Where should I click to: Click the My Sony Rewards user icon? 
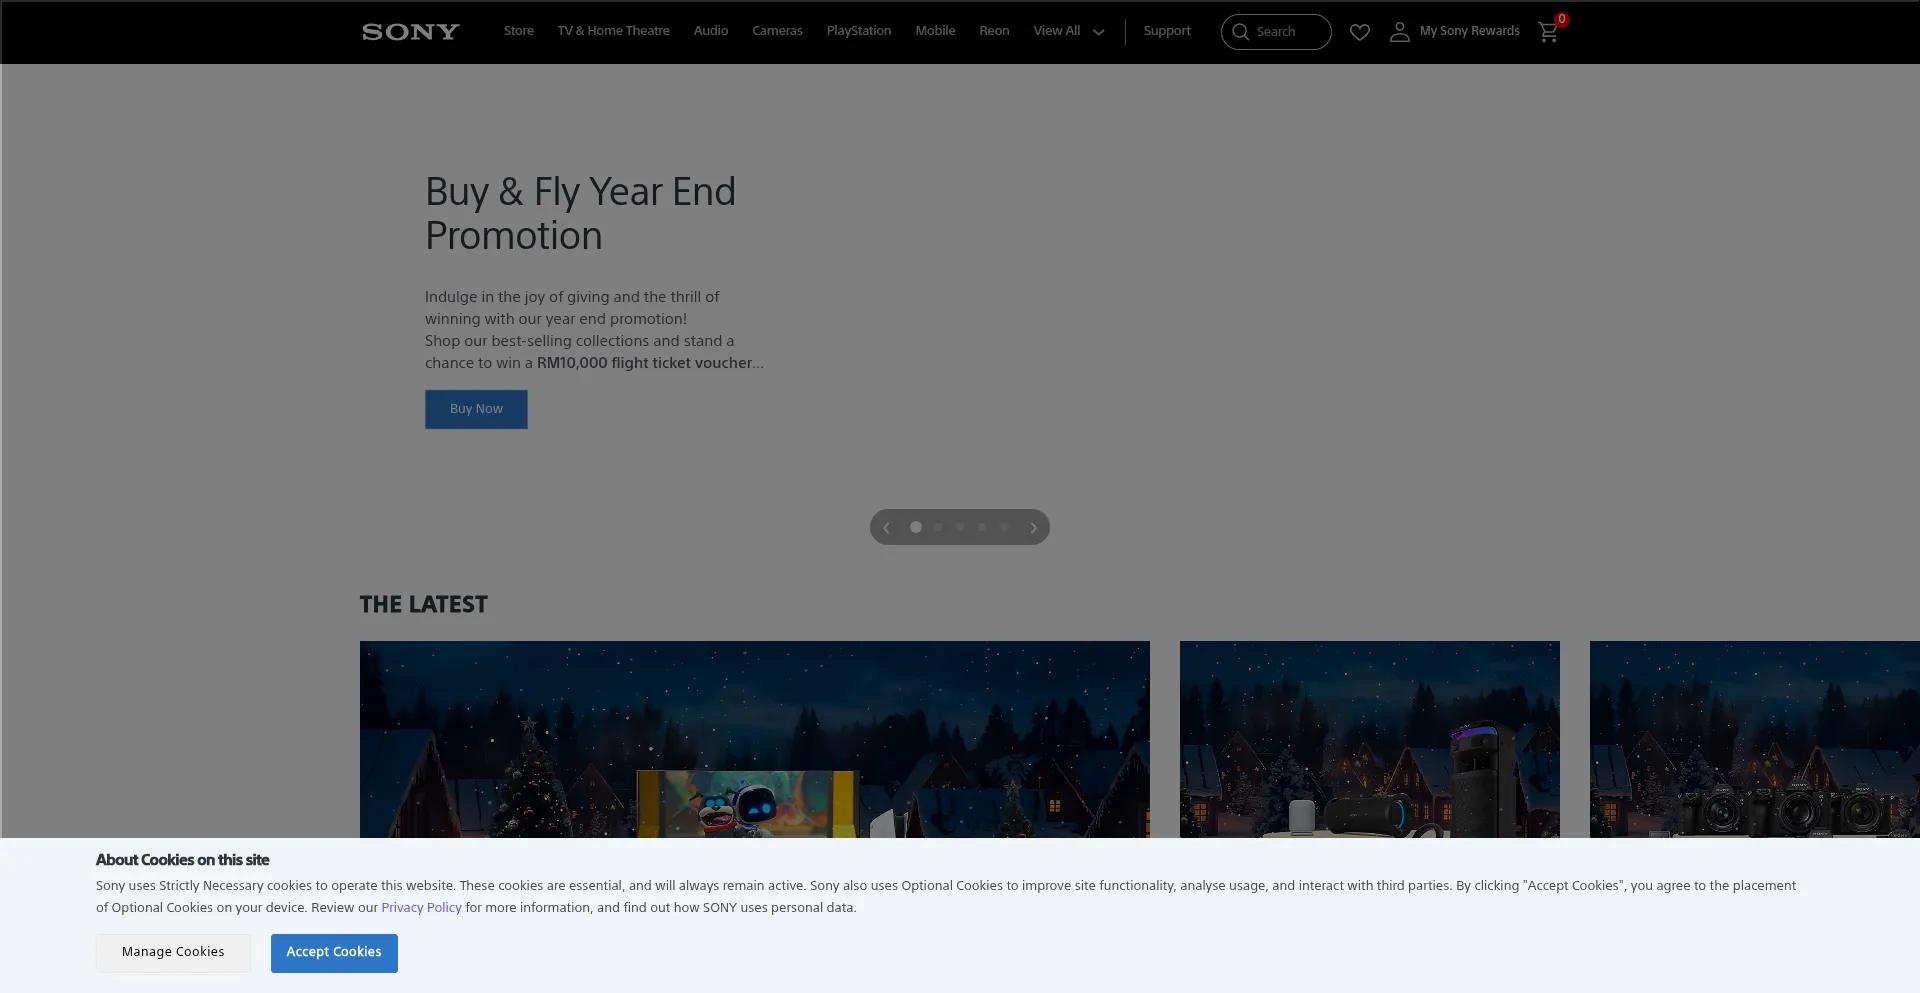pos(1399,32)
